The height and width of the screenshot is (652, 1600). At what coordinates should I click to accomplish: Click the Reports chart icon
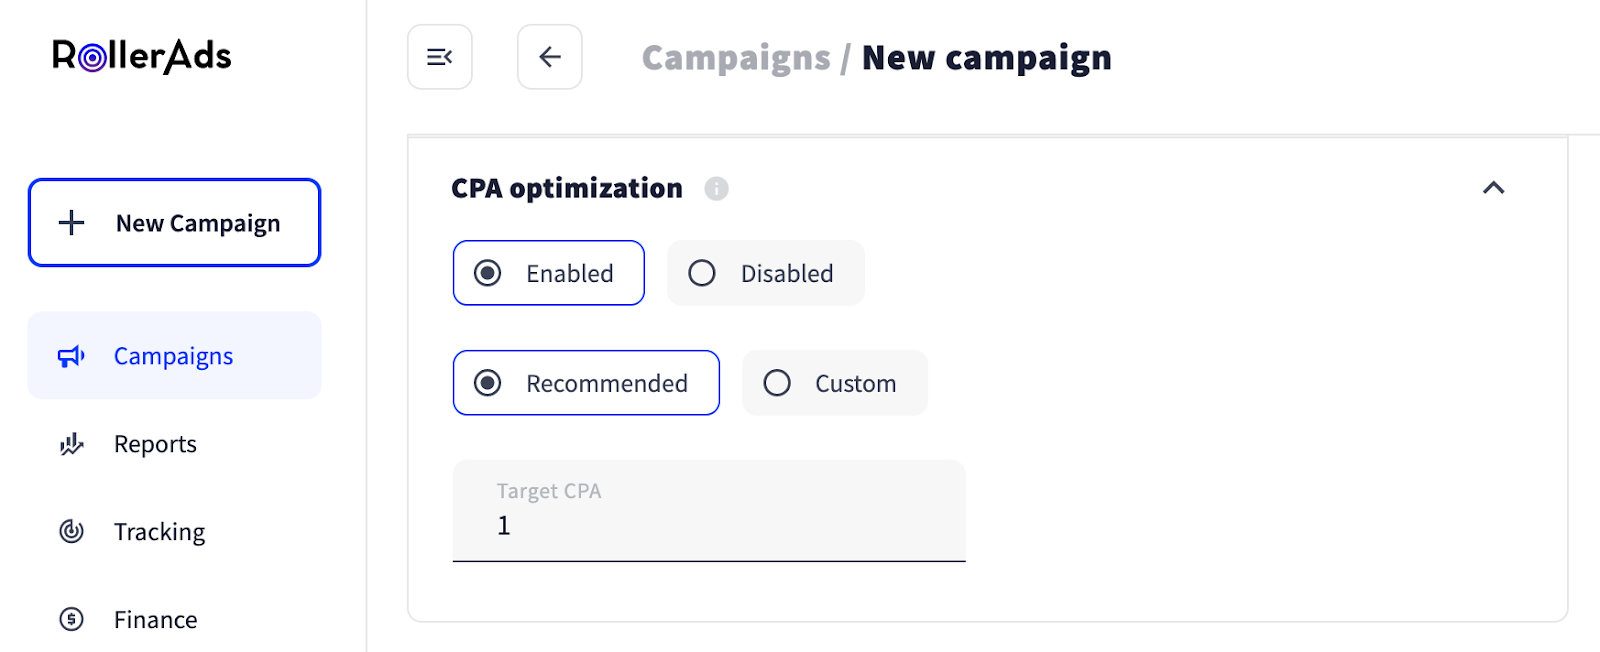(x=71, y=444)
